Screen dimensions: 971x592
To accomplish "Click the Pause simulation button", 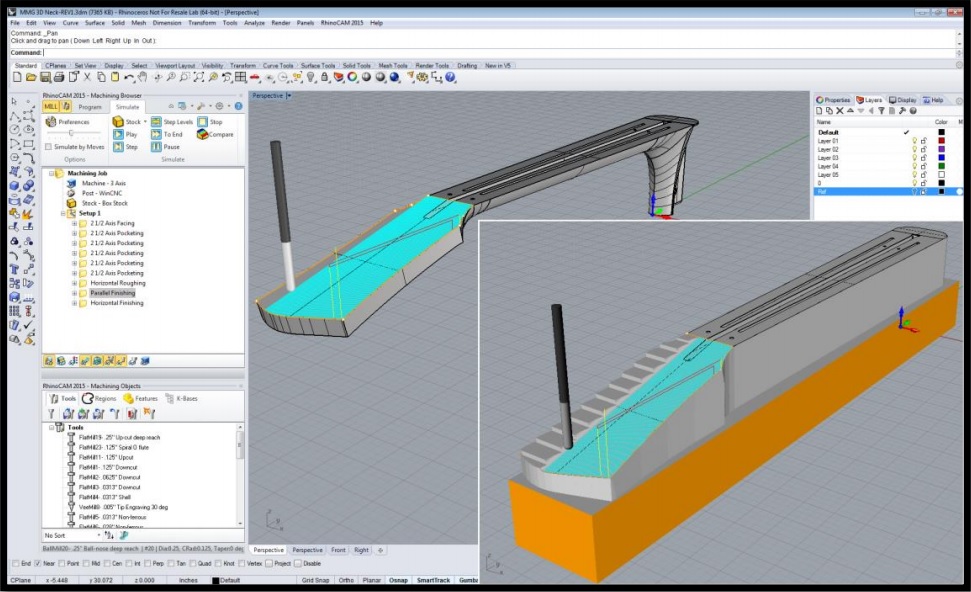I will pos(165,147).
